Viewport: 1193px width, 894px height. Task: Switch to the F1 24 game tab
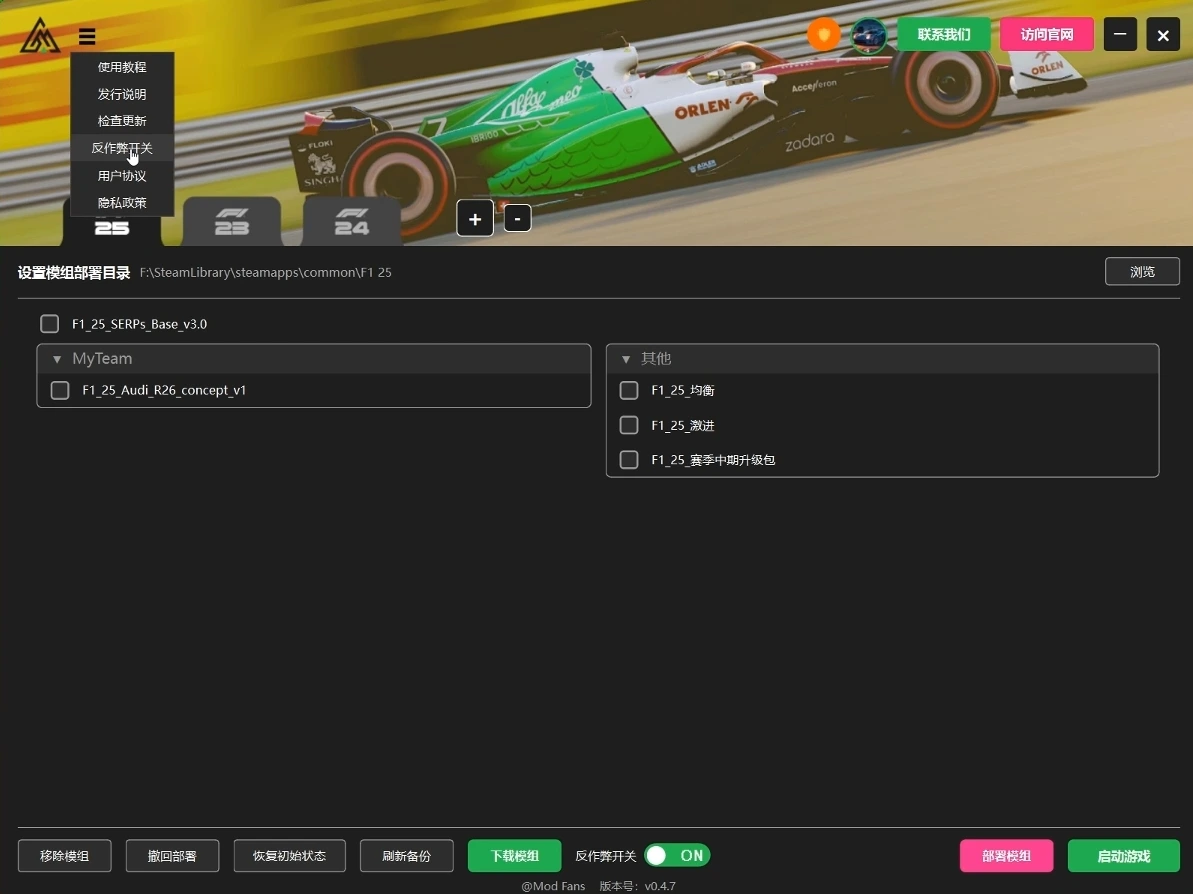click(352, 221)
